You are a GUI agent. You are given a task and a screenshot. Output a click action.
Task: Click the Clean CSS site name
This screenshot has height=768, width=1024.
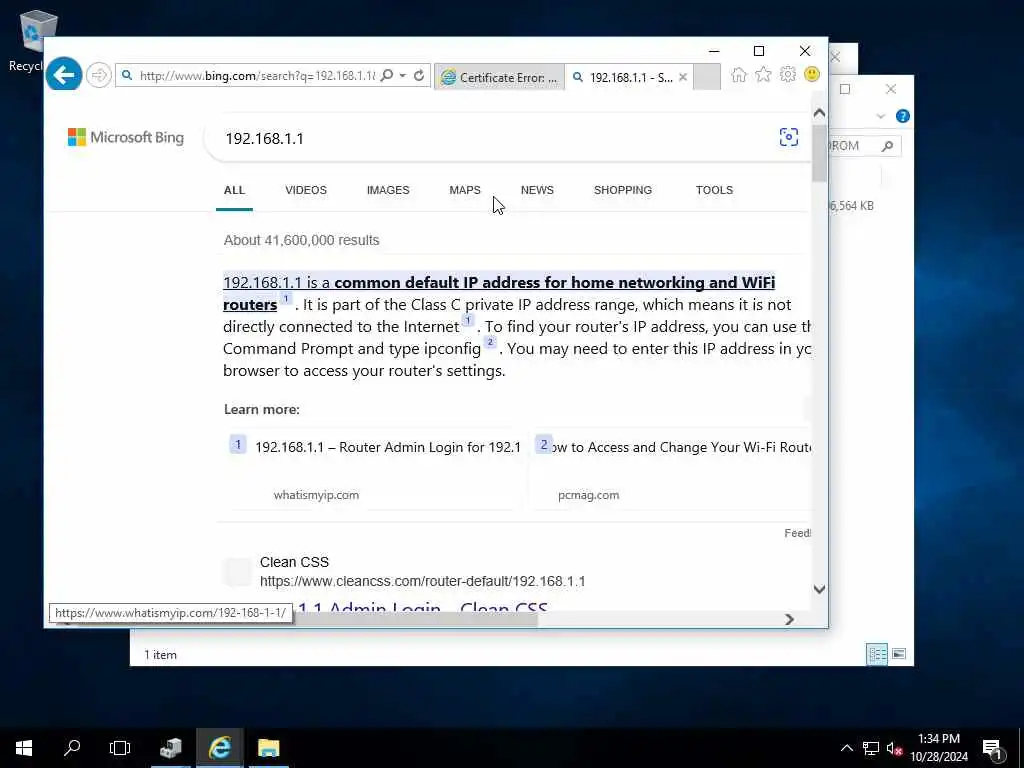click(x=295, y=562)
